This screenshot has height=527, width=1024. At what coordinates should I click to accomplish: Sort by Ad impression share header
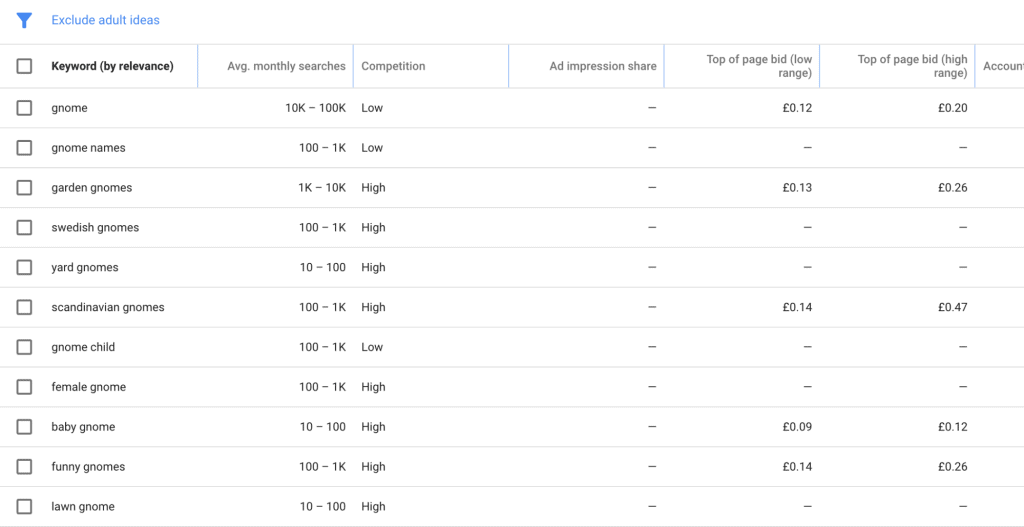(x=602, y=66)
